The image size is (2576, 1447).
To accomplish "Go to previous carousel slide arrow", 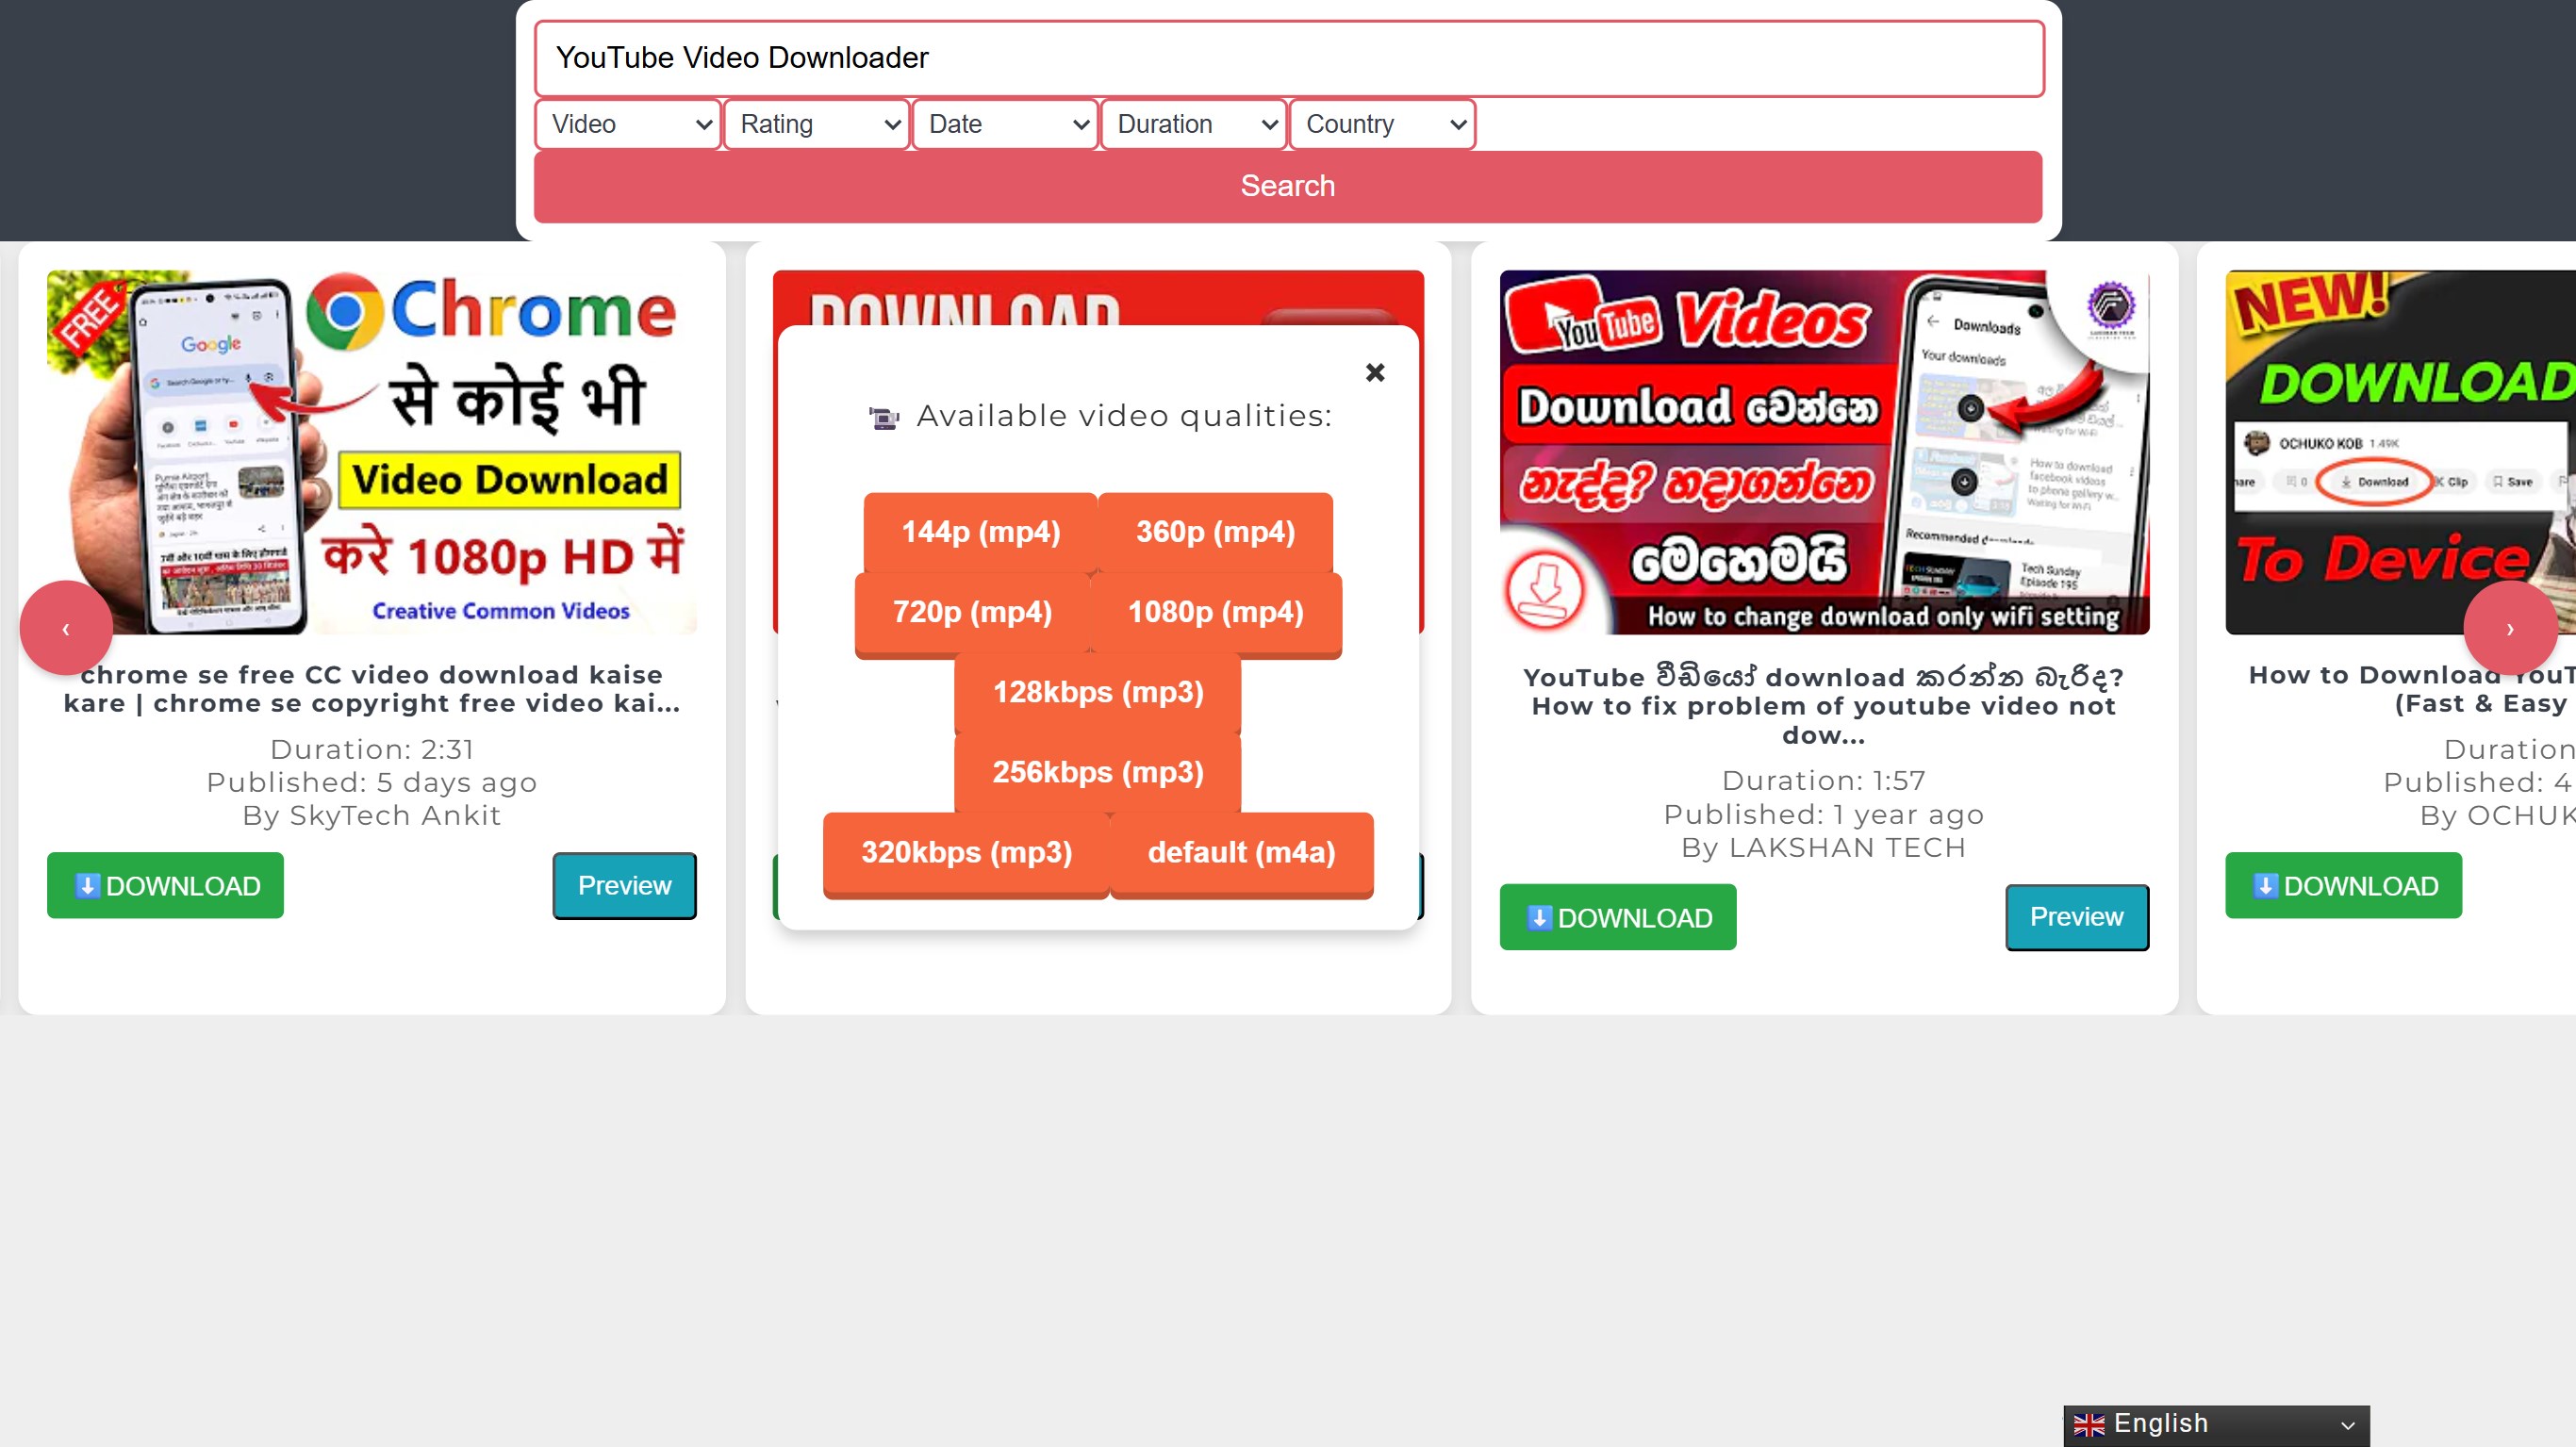I will point(66,628).
